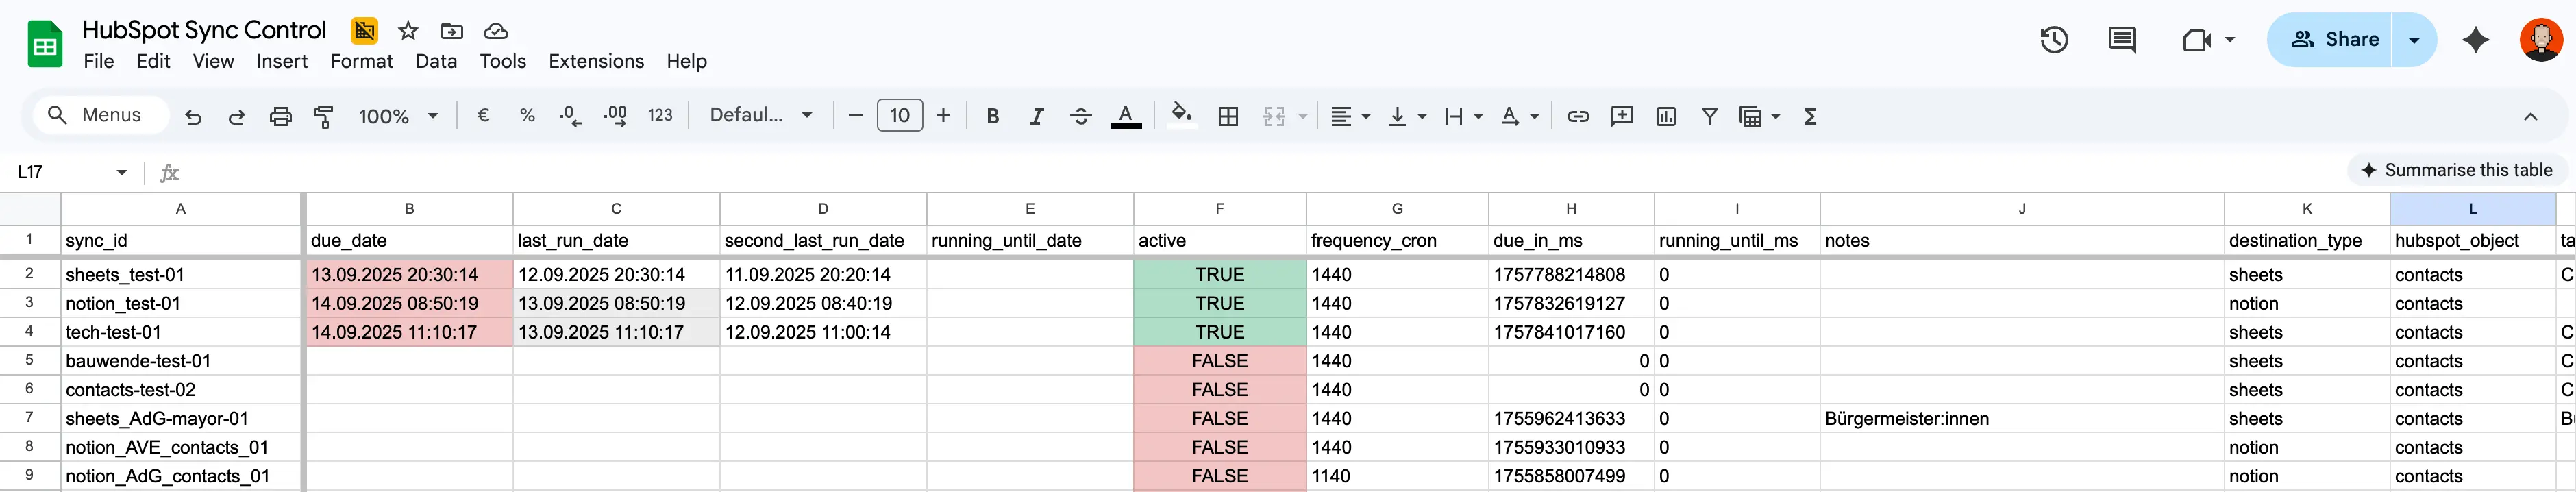Screen dimensions: 2576x492
Task: Open the Share options dropdown arrow
Action: tap(2414, 40)
